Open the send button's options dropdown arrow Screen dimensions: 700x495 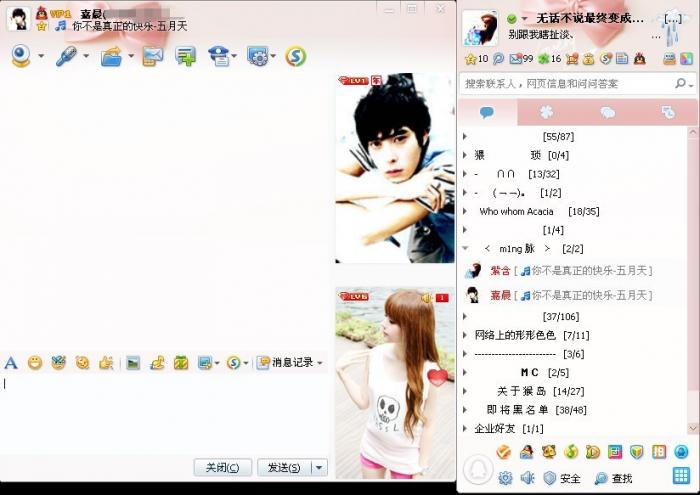tap(319, 468)
